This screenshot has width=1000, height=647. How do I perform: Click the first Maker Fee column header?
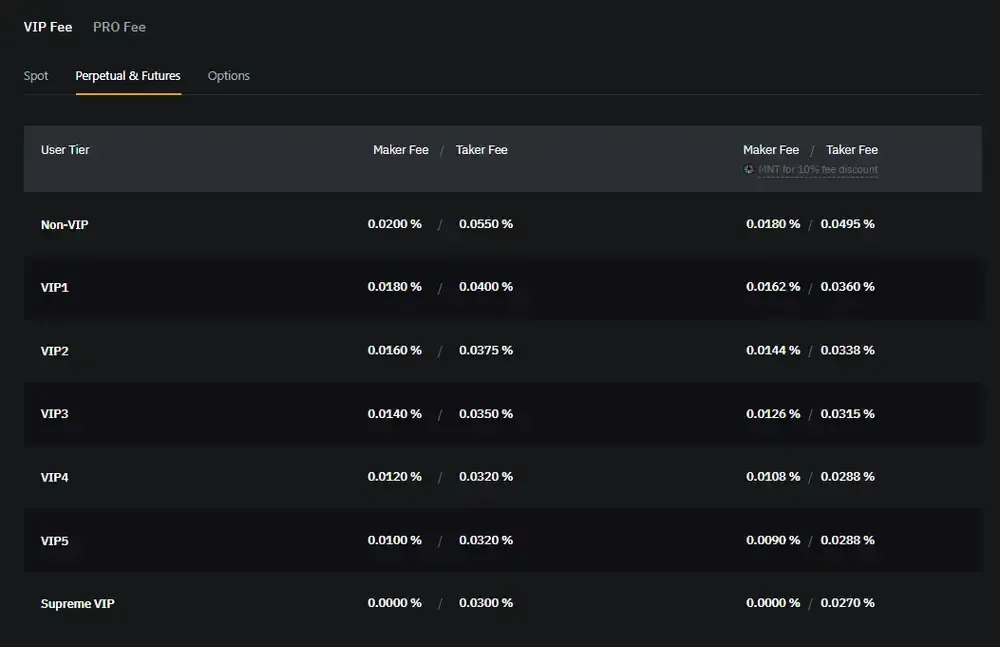pyautogui.click(x=400, y=150)
